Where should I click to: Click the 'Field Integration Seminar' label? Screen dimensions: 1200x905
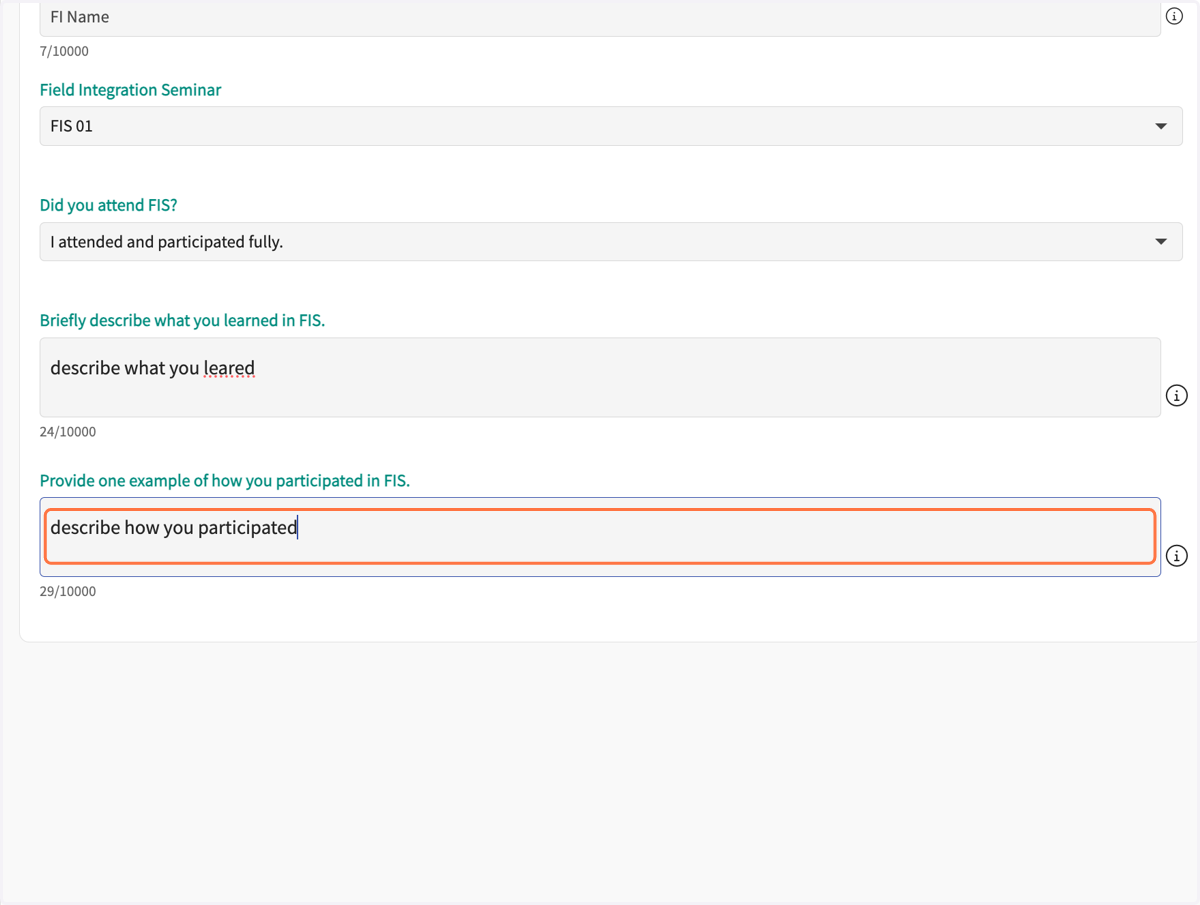(131, 90)
